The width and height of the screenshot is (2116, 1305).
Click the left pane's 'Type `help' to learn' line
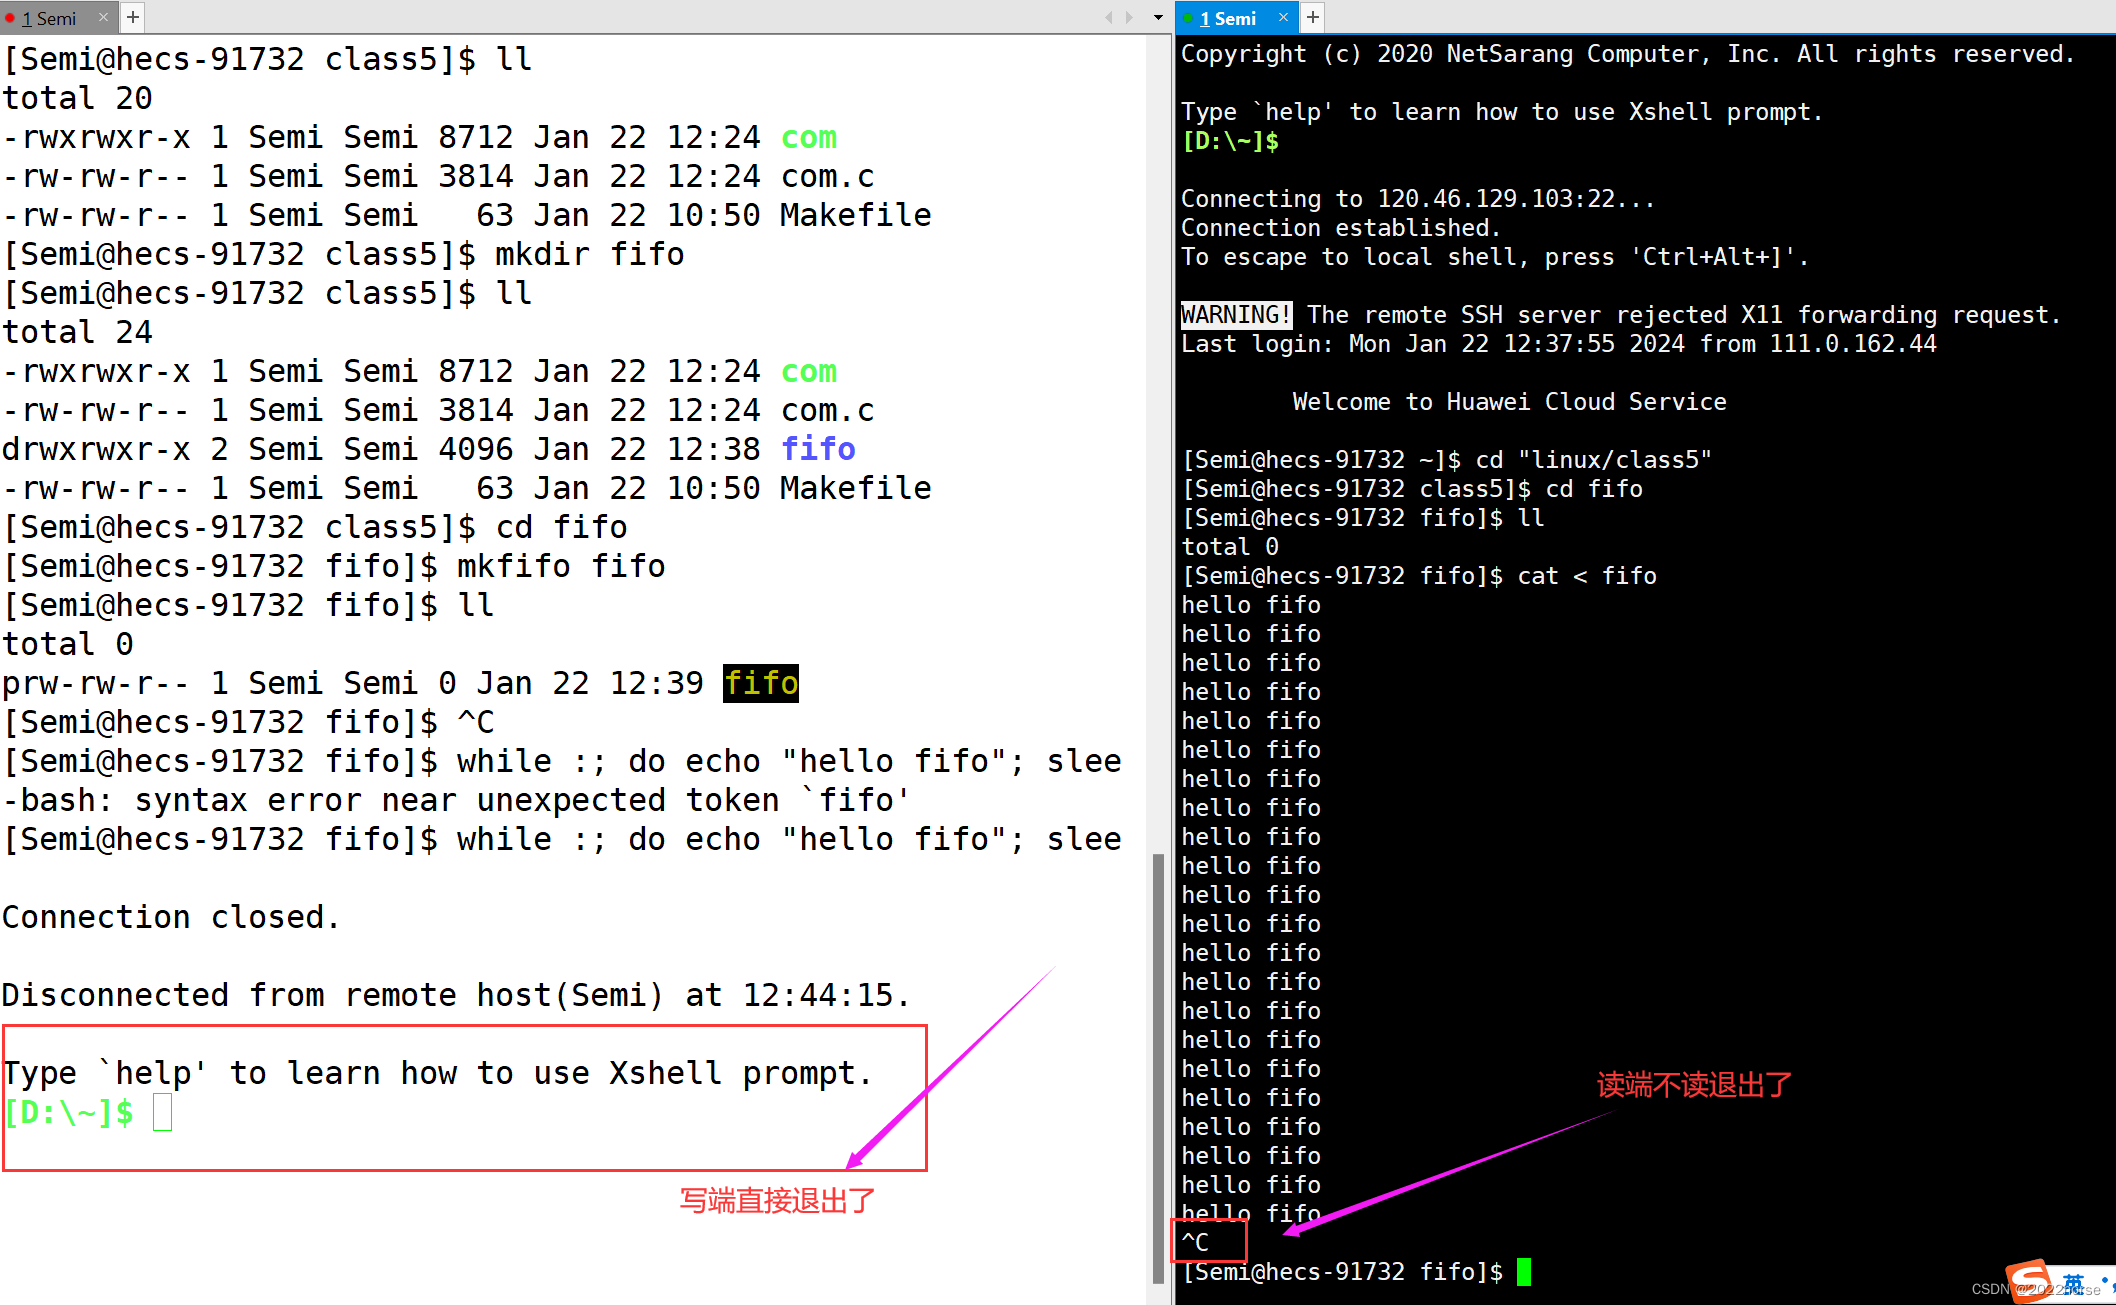point(438,1073)
